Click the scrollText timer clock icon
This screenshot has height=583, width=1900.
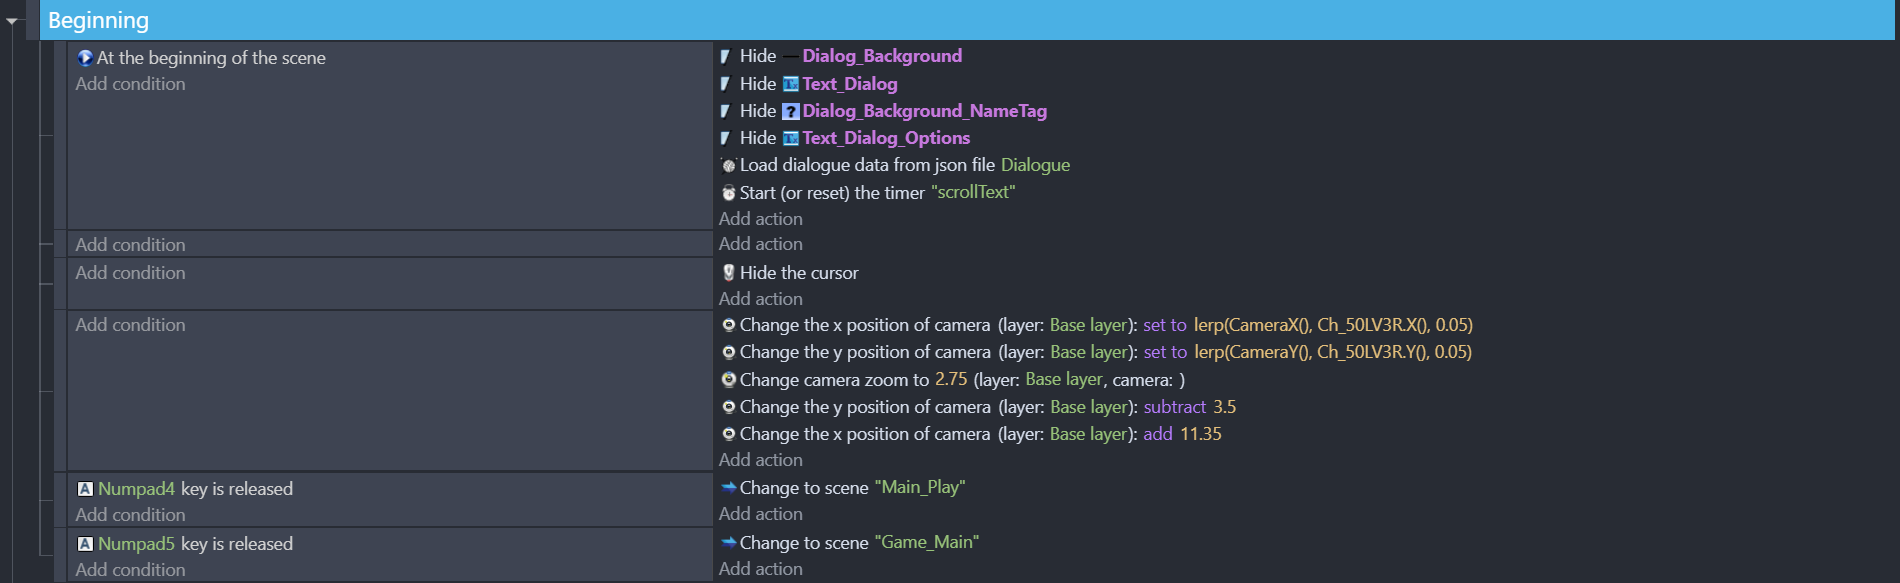(x=728, y=192)
